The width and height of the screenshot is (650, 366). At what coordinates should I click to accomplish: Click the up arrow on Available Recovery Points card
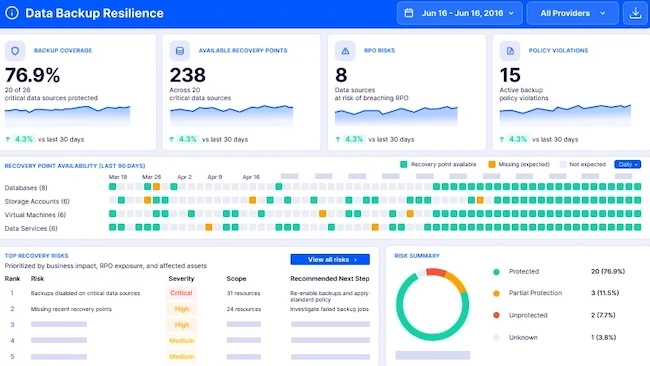(x=172, y=139)
